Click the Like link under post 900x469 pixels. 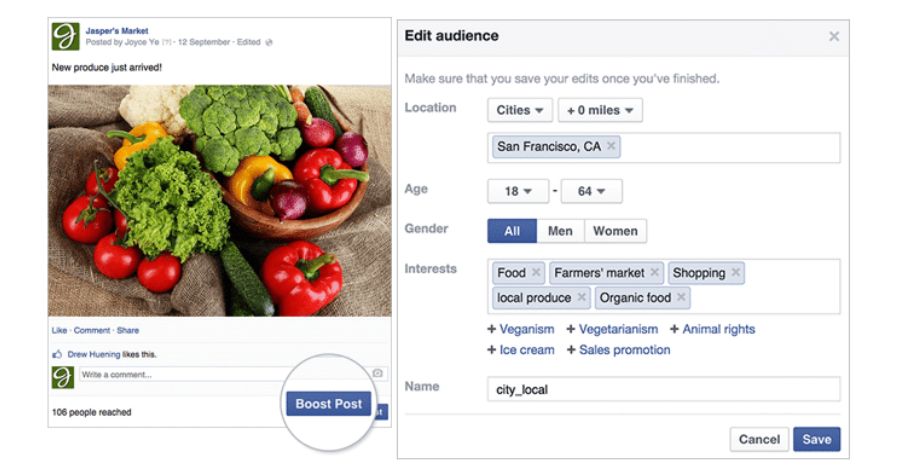click(x=59, y=330)
